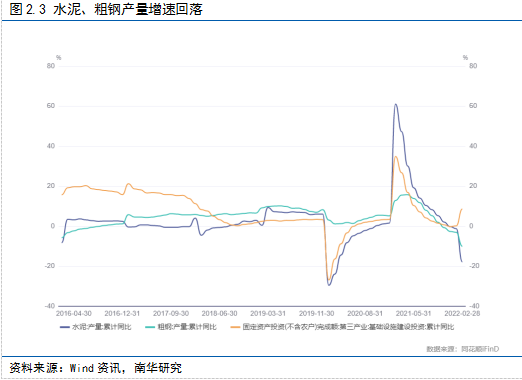
Task: Click the % unit label above left axis
Action: tap(59, 58)
